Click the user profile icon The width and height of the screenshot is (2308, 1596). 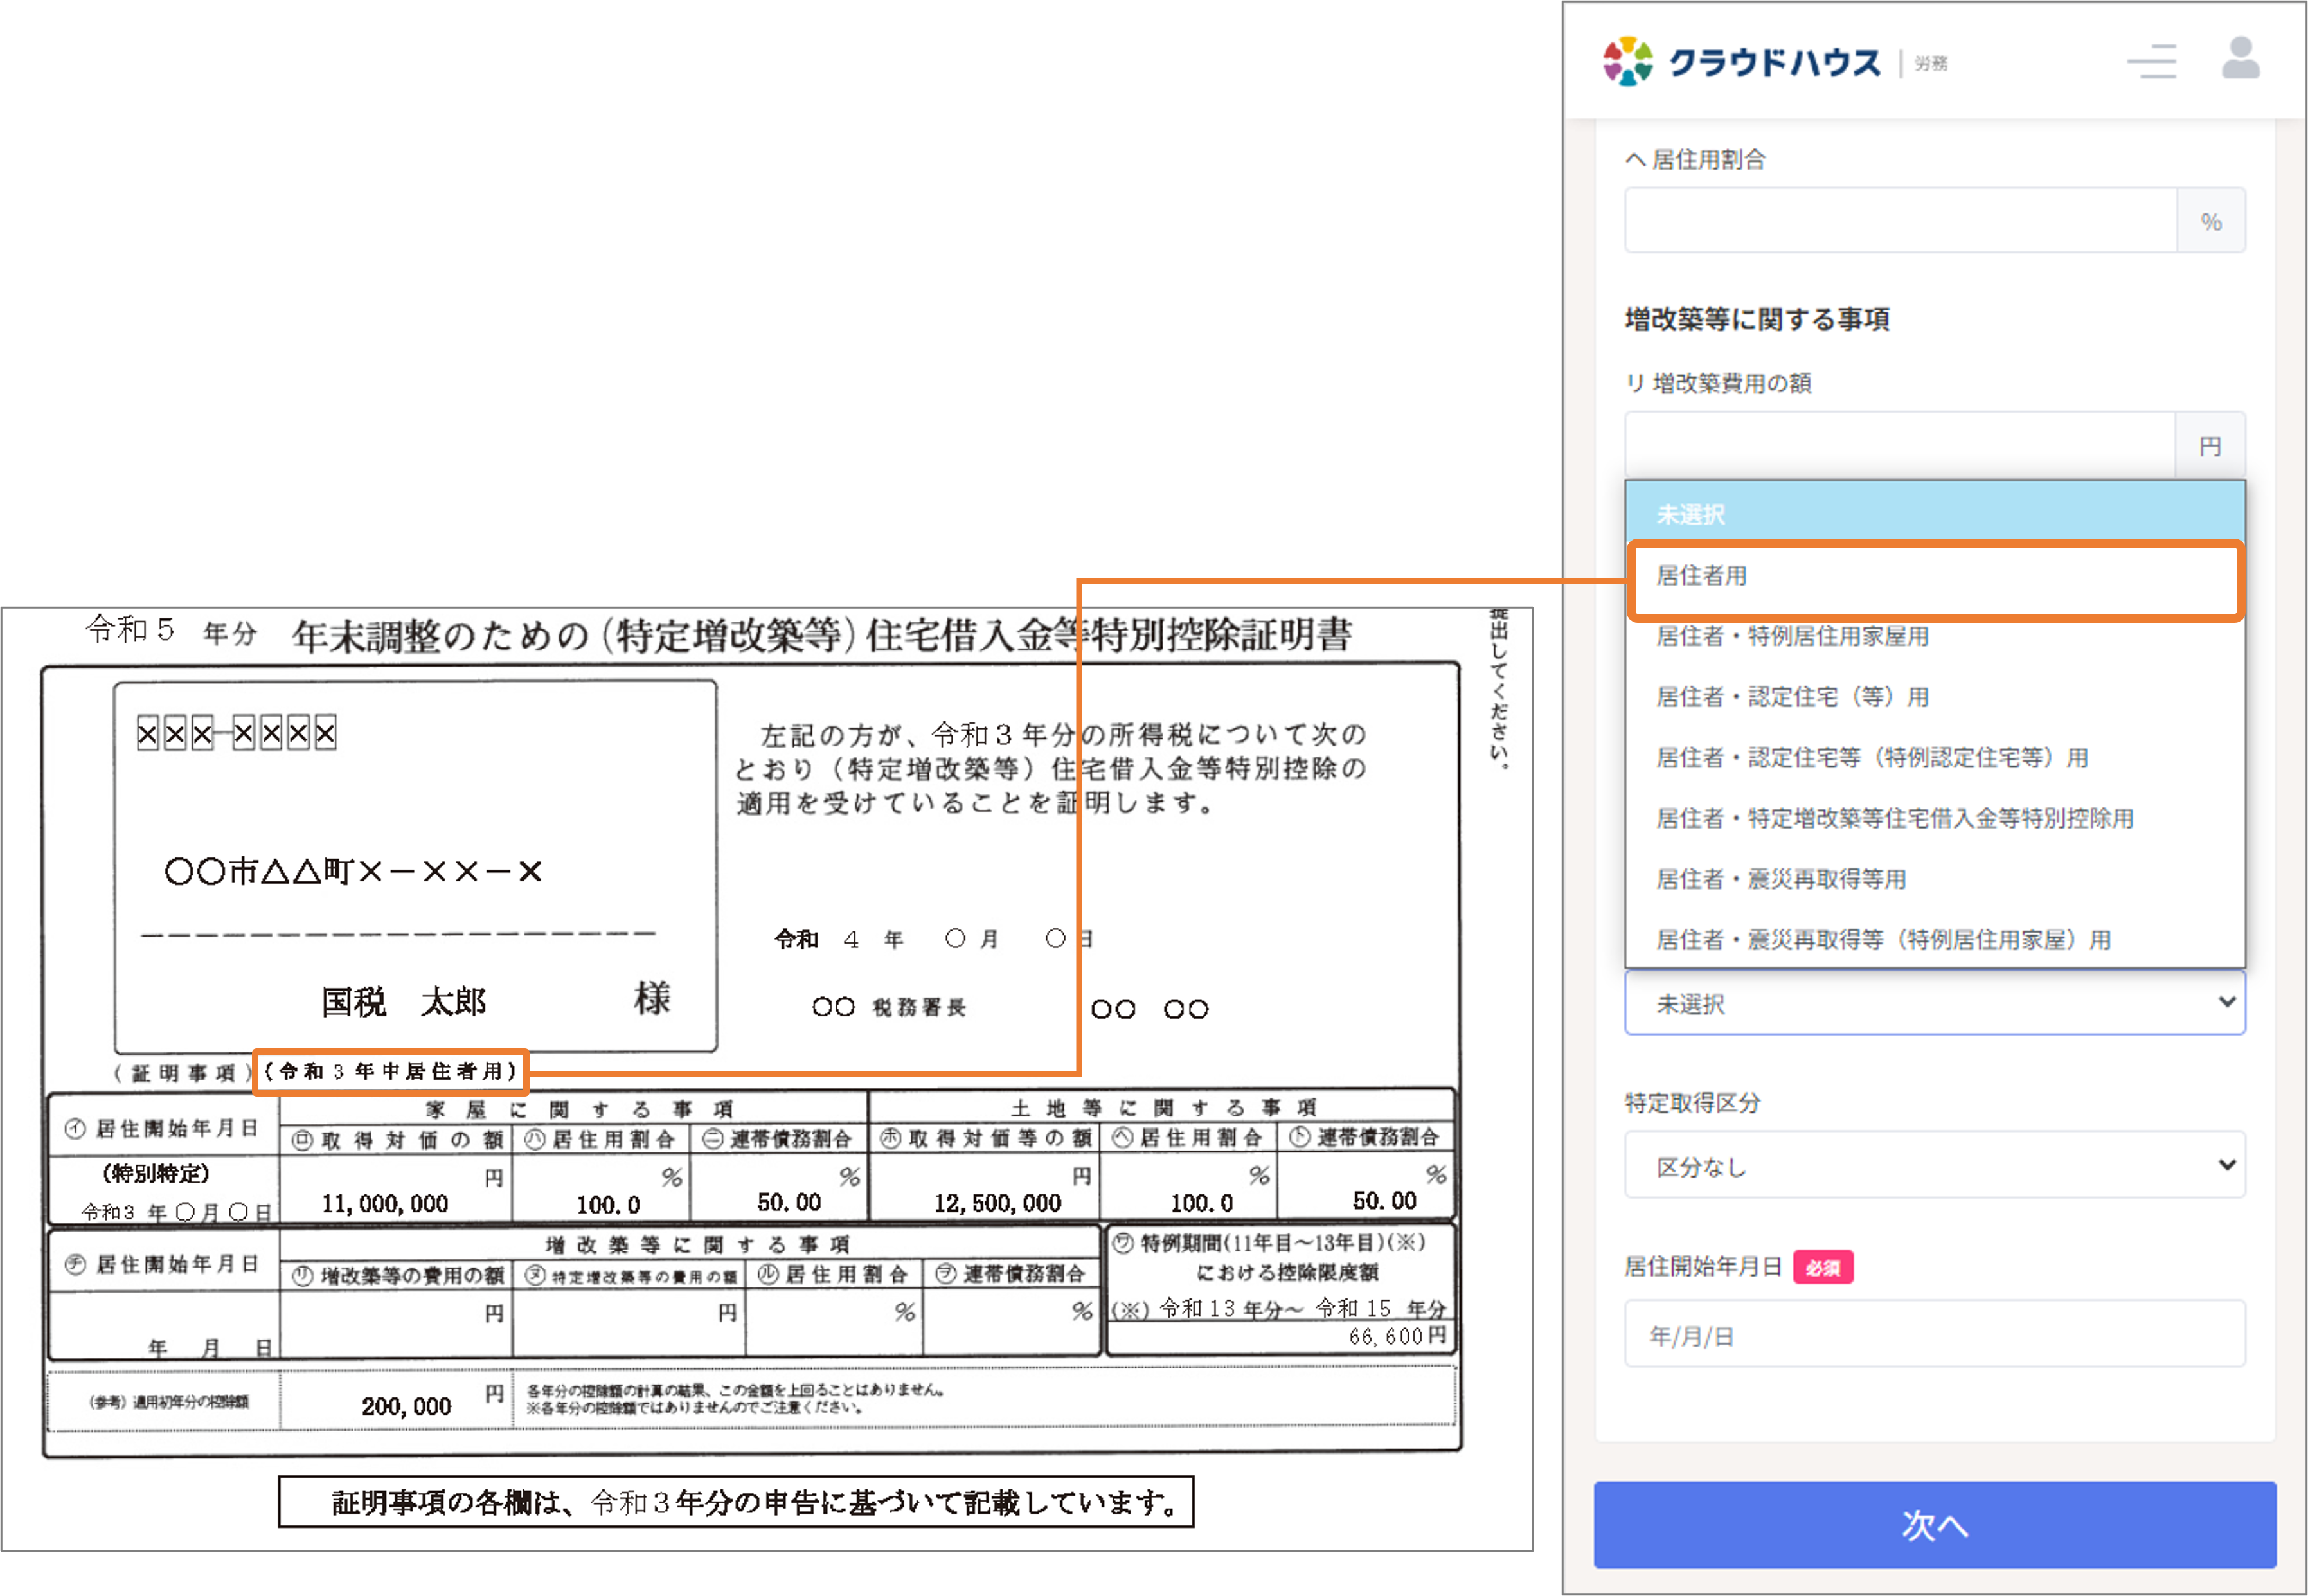[x=2240, y=59]
